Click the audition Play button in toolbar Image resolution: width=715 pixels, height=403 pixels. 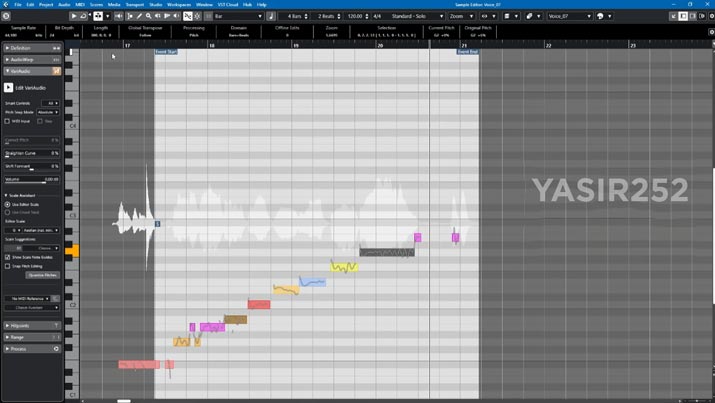74,16
